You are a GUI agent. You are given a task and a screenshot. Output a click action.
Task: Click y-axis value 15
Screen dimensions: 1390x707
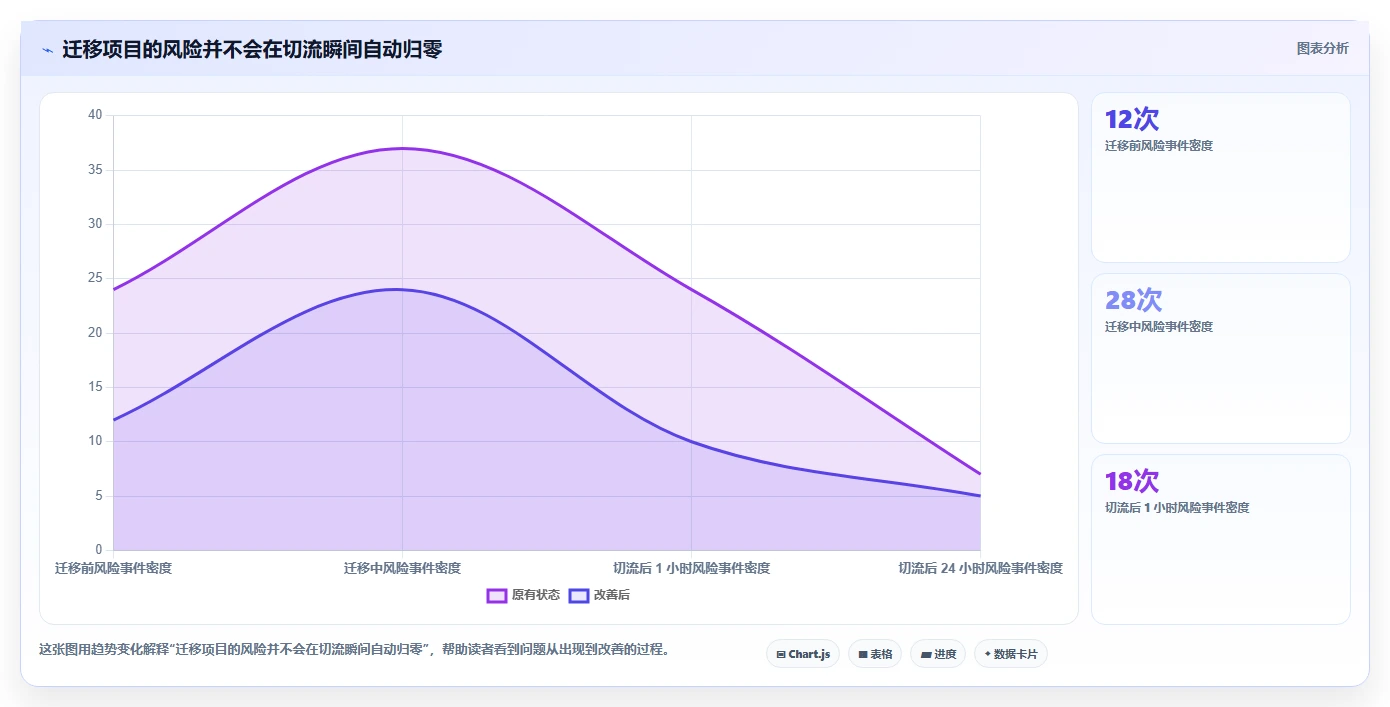tap(95, 387)
